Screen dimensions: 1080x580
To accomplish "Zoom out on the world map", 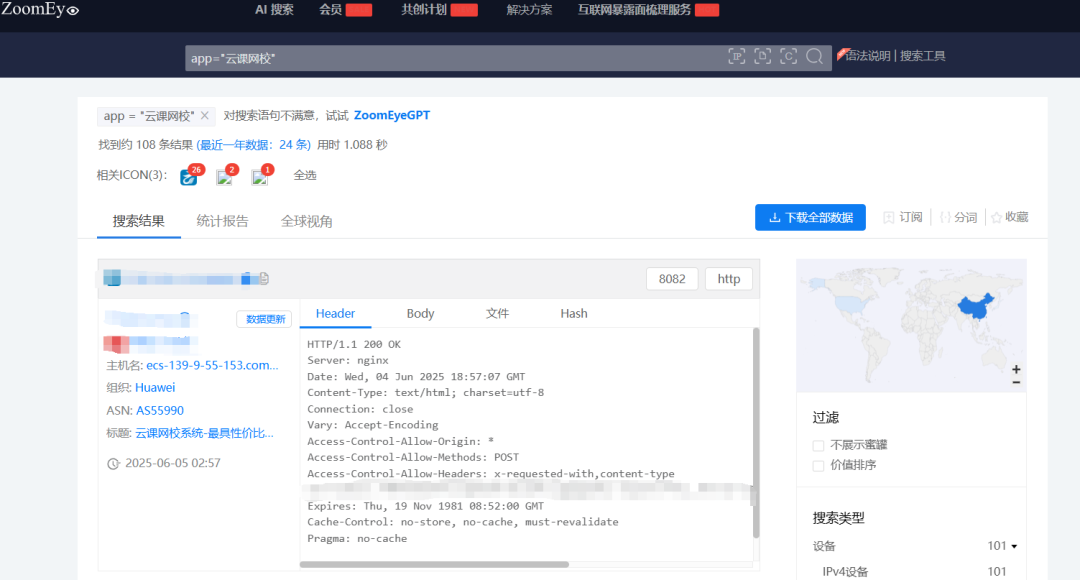I will pyautogui.click(x=1016, y=382).
